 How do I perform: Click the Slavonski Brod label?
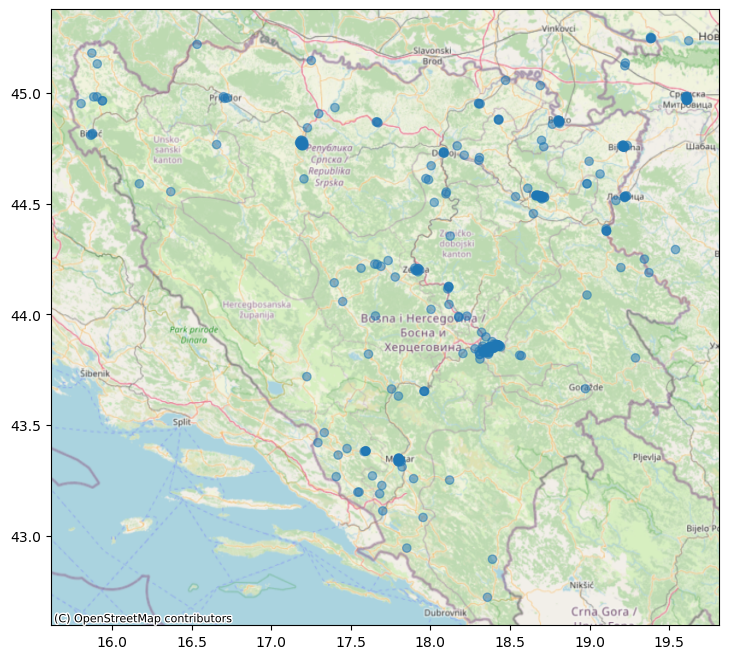433,55
